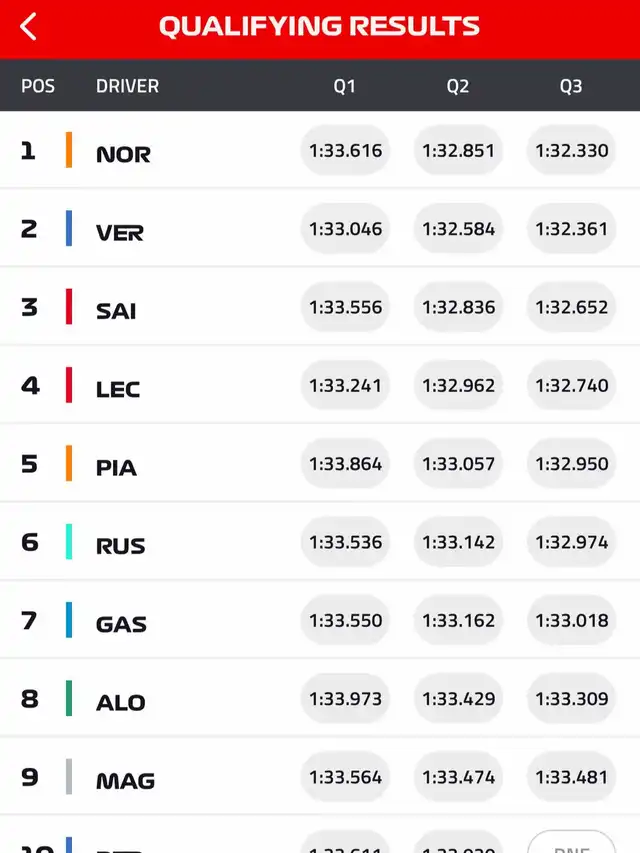Tap GAS's Q3 time 1:33.018
Screen dimensions: 640x853
tap(571, 620)
